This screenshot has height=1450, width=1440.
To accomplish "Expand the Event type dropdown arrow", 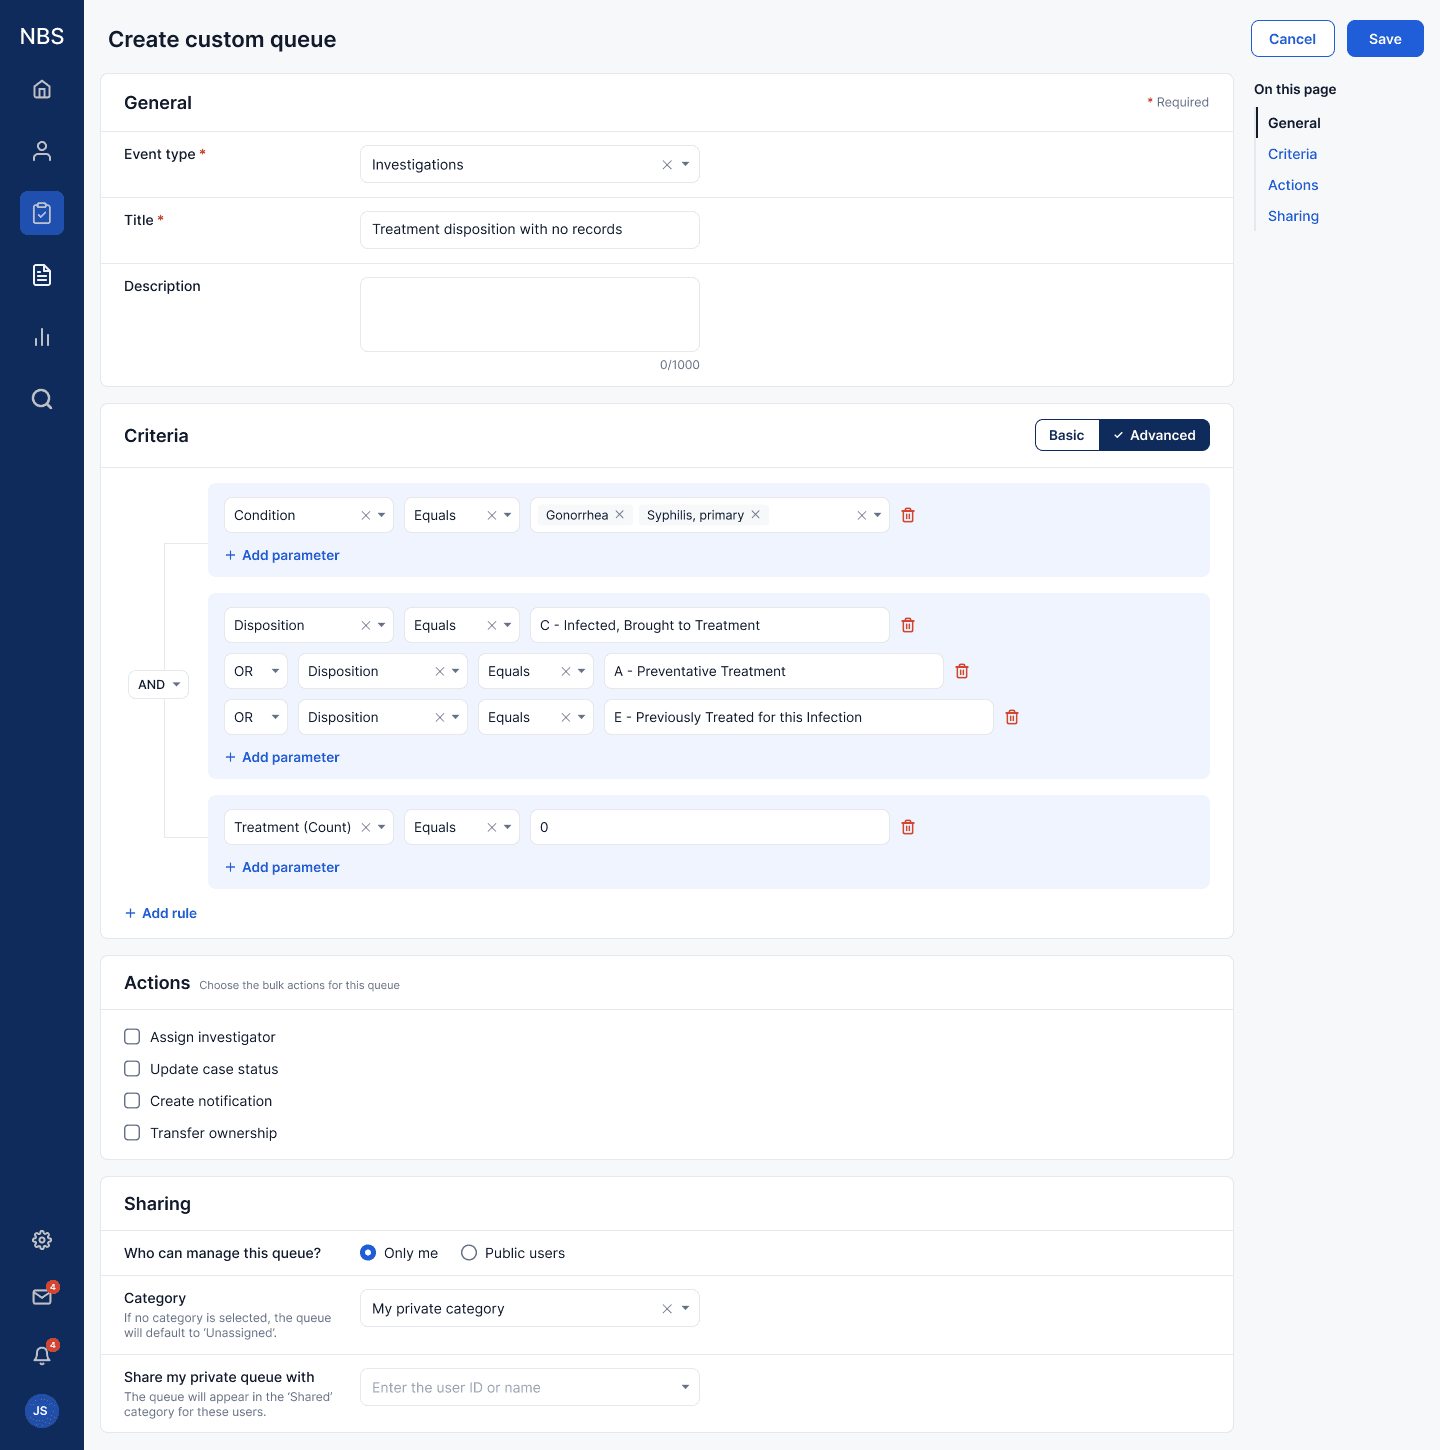I will pos(685,164).
